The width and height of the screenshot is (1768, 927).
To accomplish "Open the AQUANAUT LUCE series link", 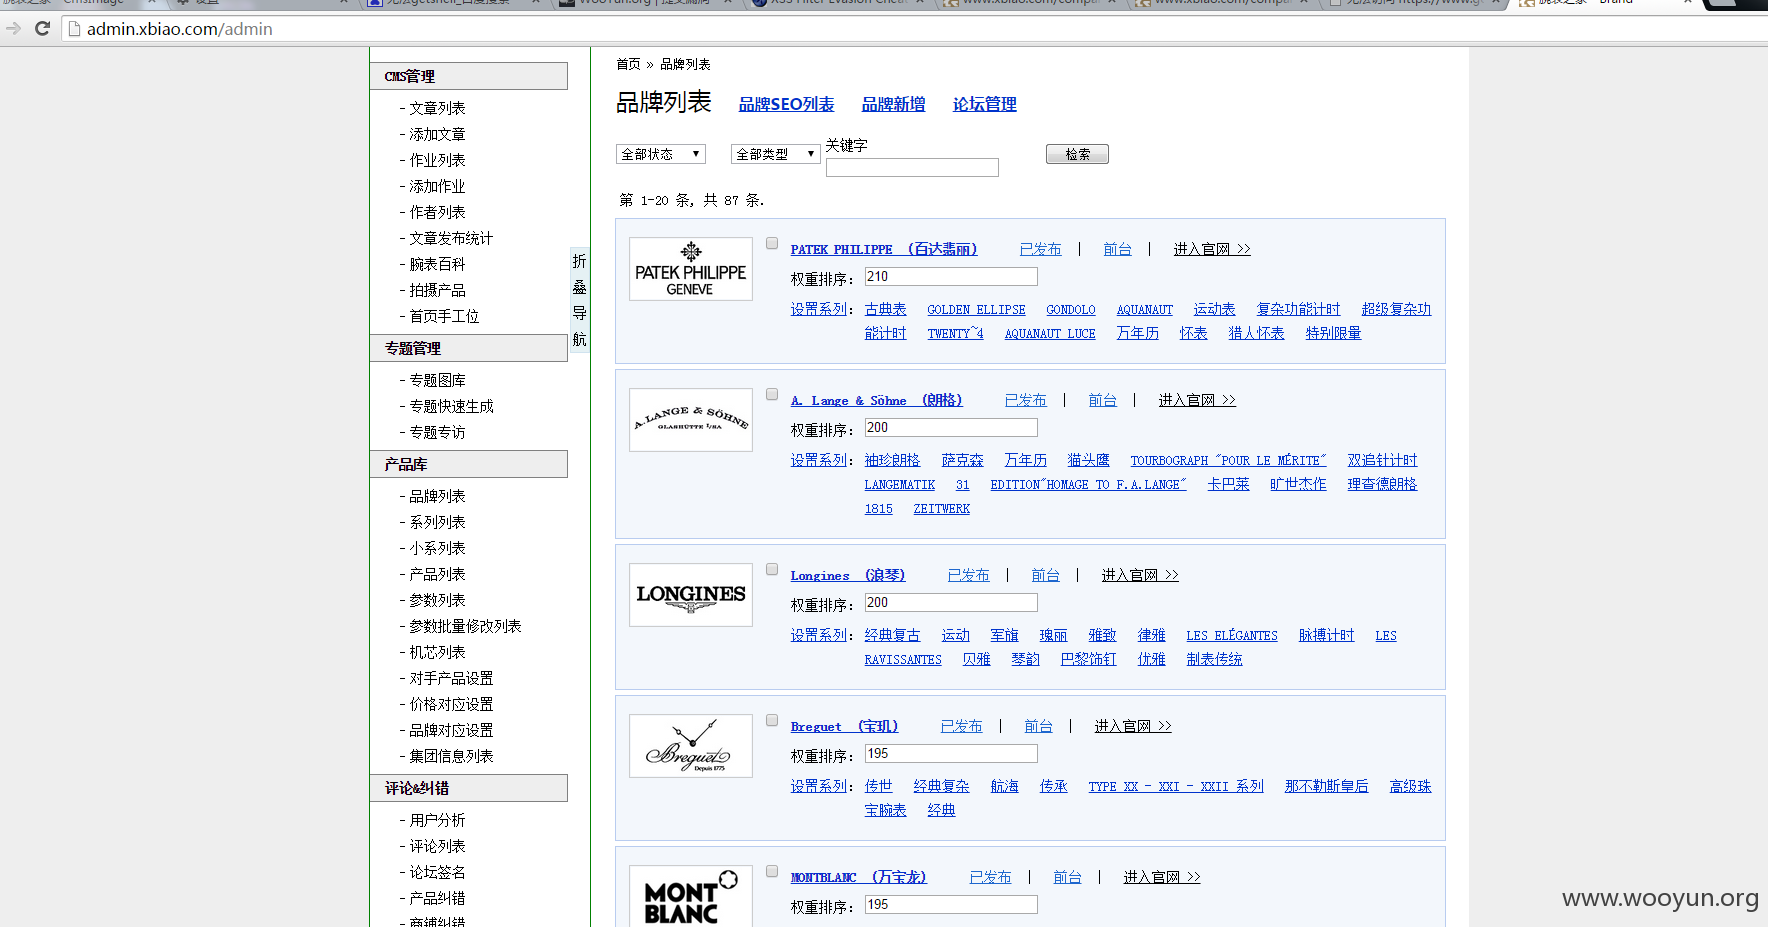I will point(1050,334).
